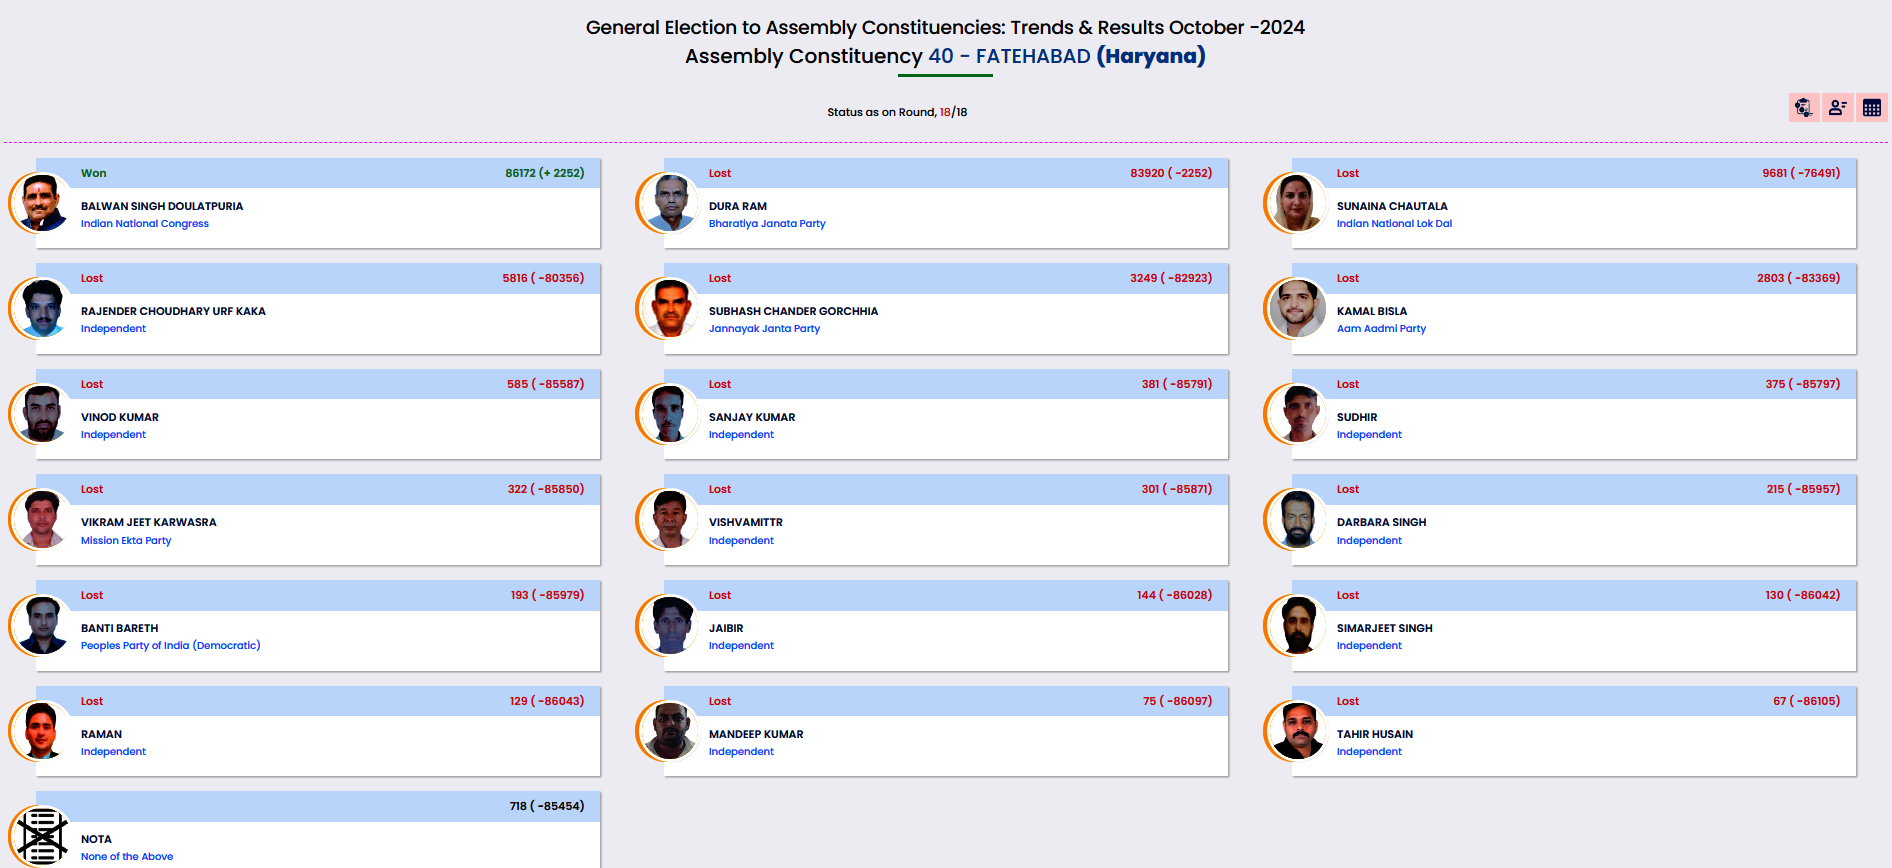Click the Subhash Chander Gorchhia candidate name

tap(793, 311)
